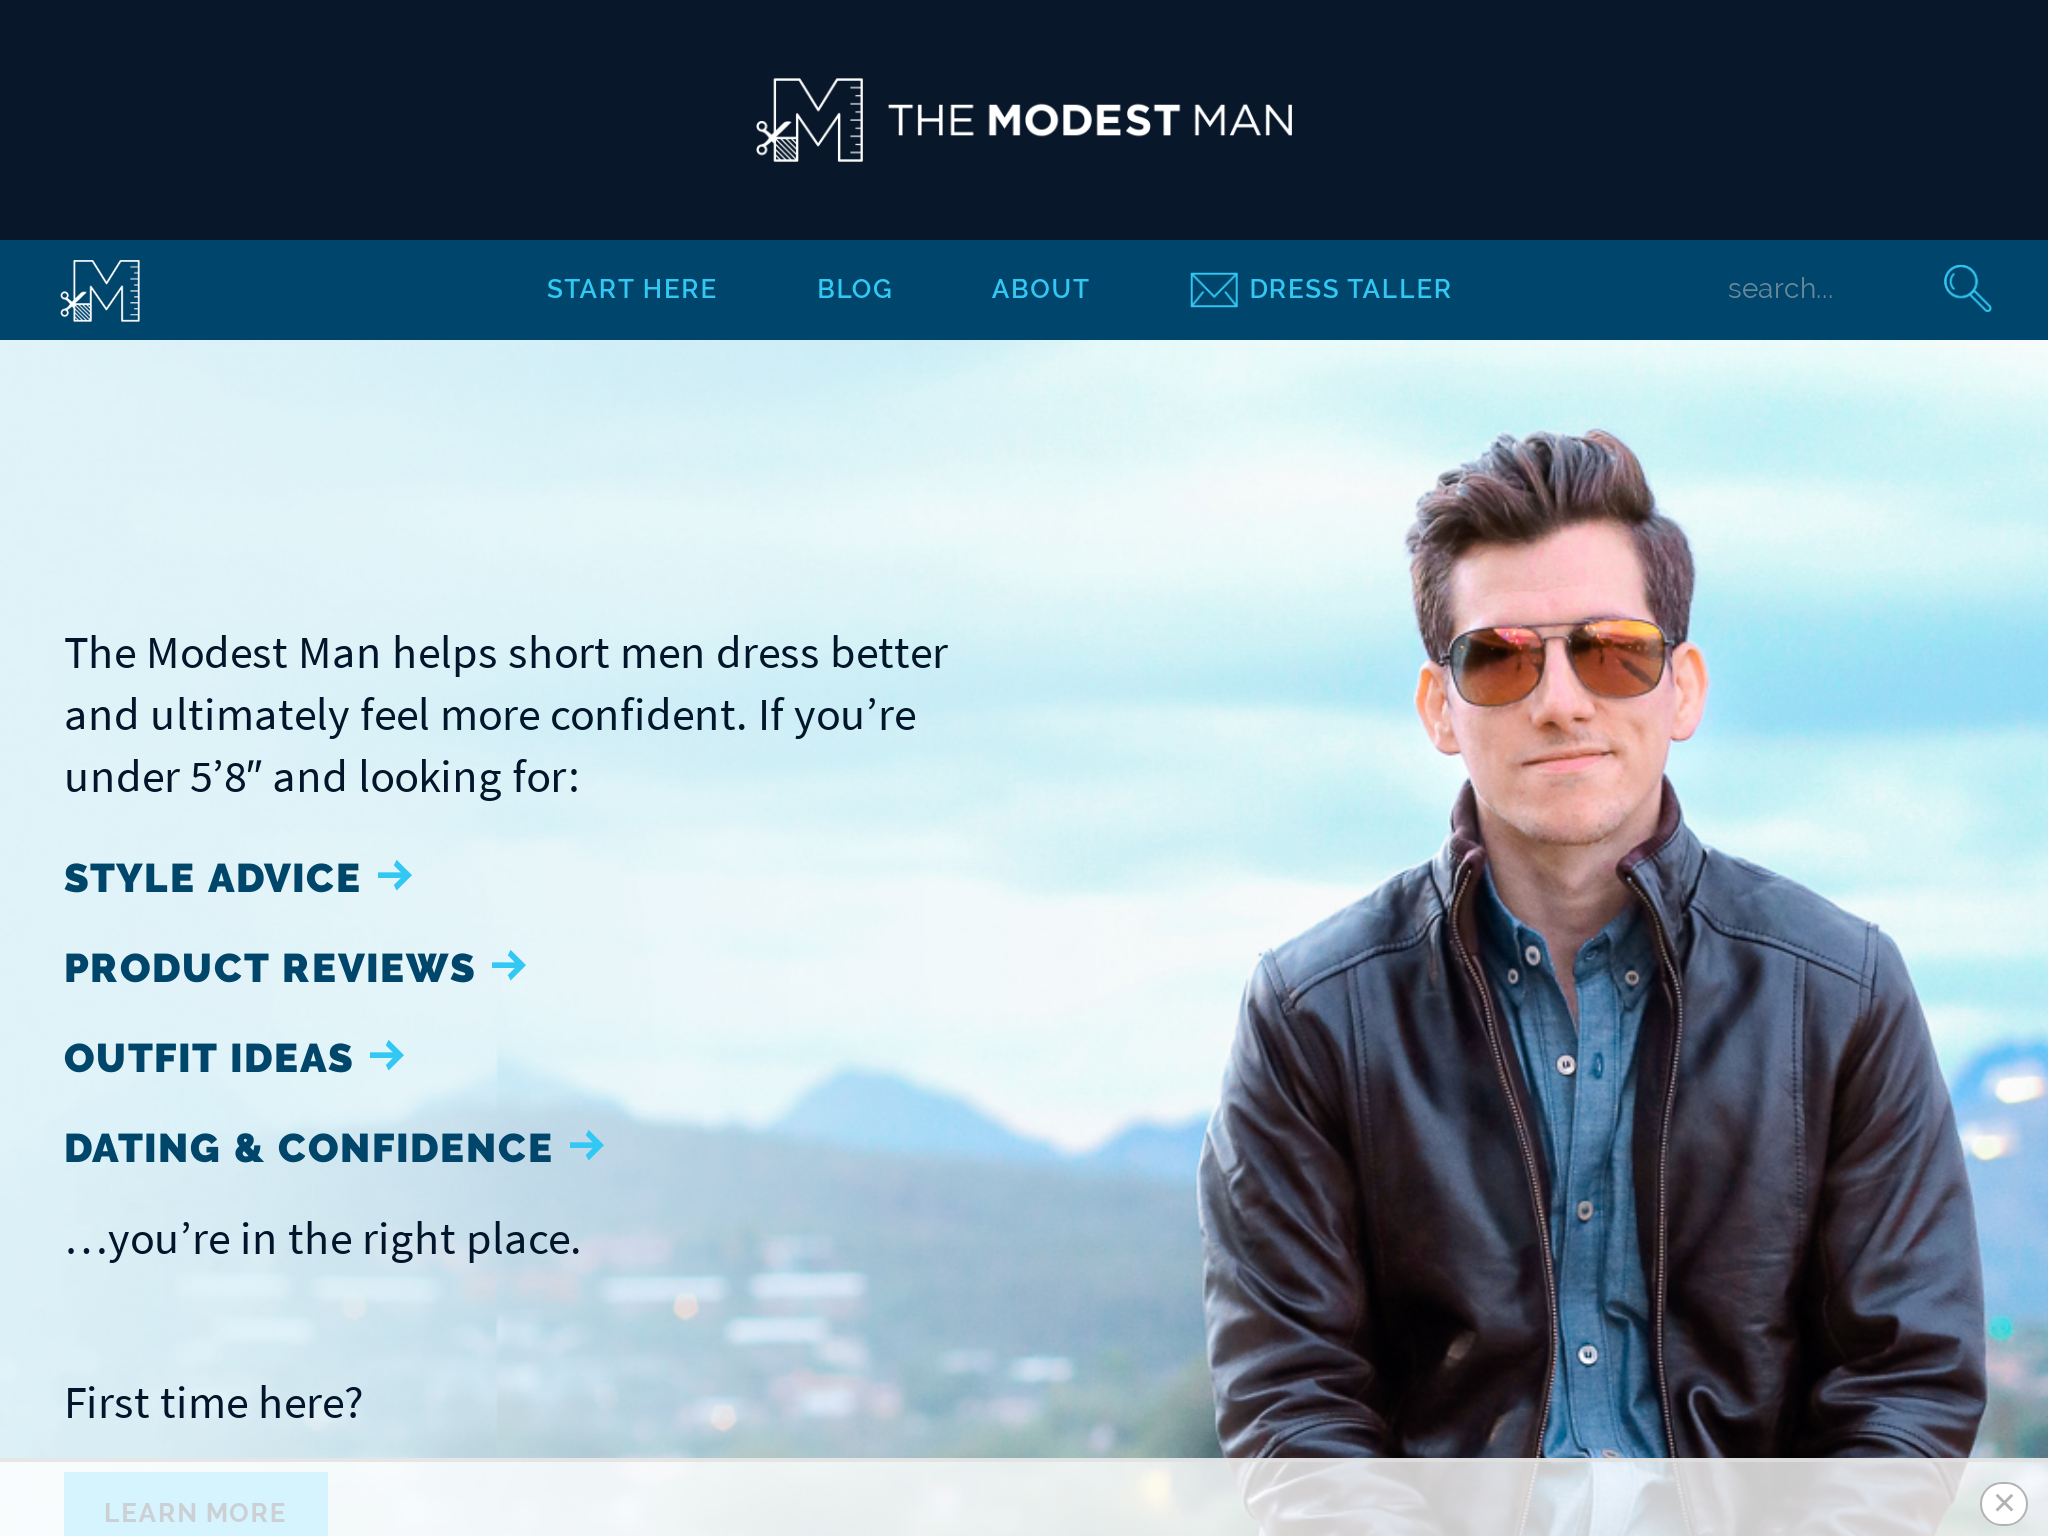2048x1536 pixels.
Task: Open the Style Advice link
Action: click(212, 878)
